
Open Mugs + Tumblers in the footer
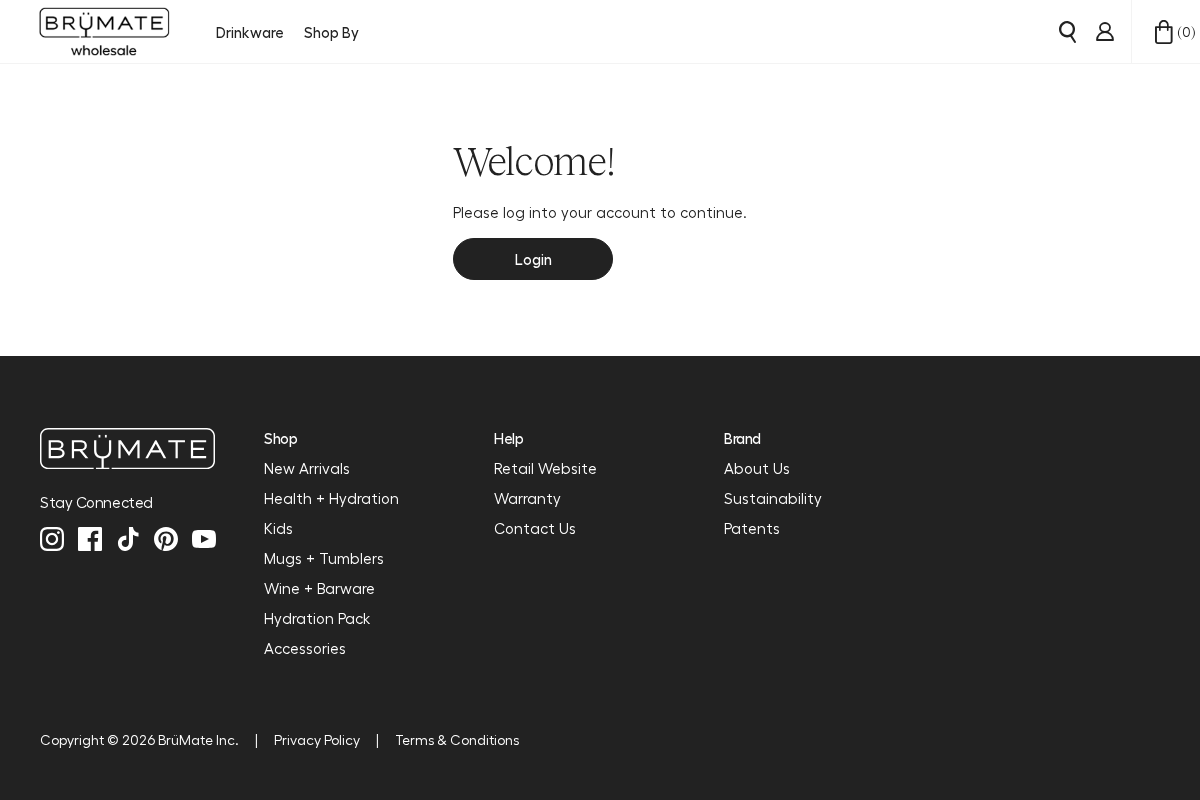323,558
